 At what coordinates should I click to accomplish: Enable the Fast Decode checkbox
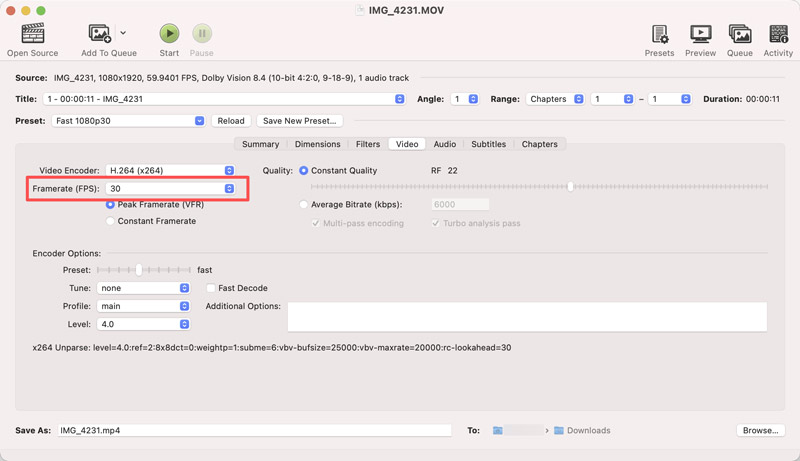click(211, 288)
